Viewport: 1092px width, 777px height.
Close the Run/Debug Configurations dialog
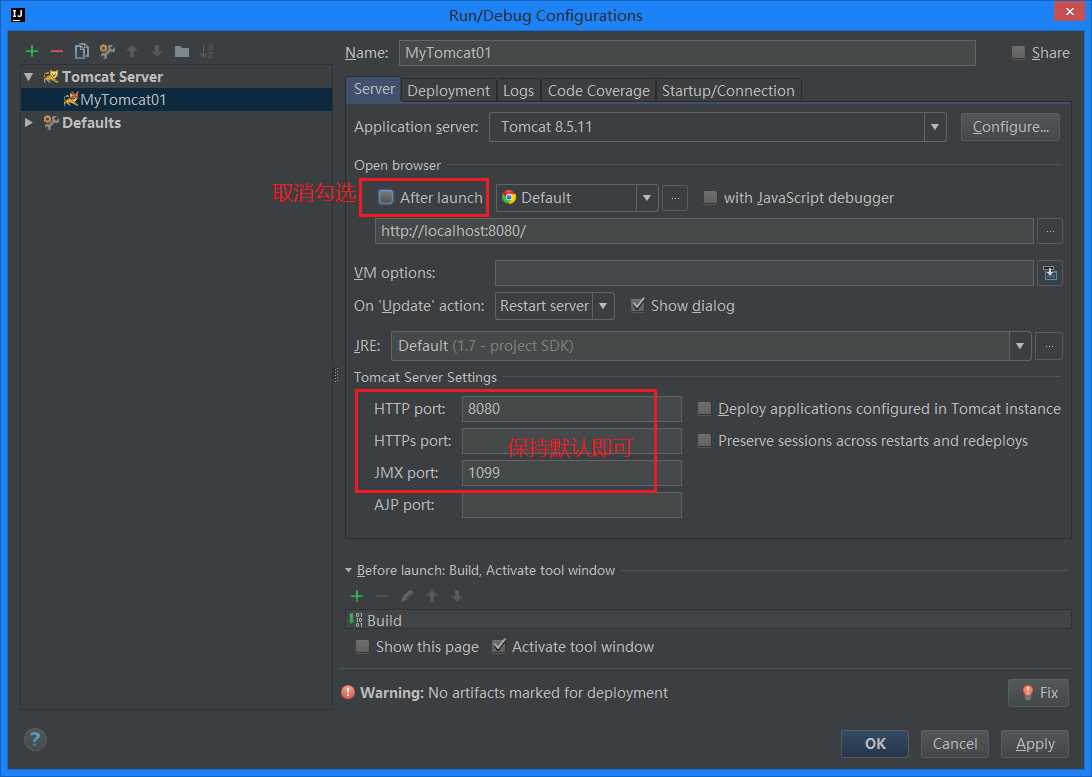[x=1070, y=11]
